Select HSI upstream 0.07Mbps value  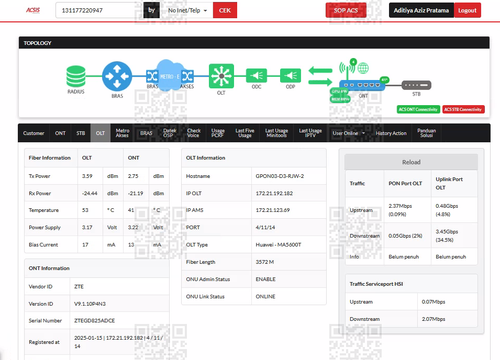click(433, 302)
